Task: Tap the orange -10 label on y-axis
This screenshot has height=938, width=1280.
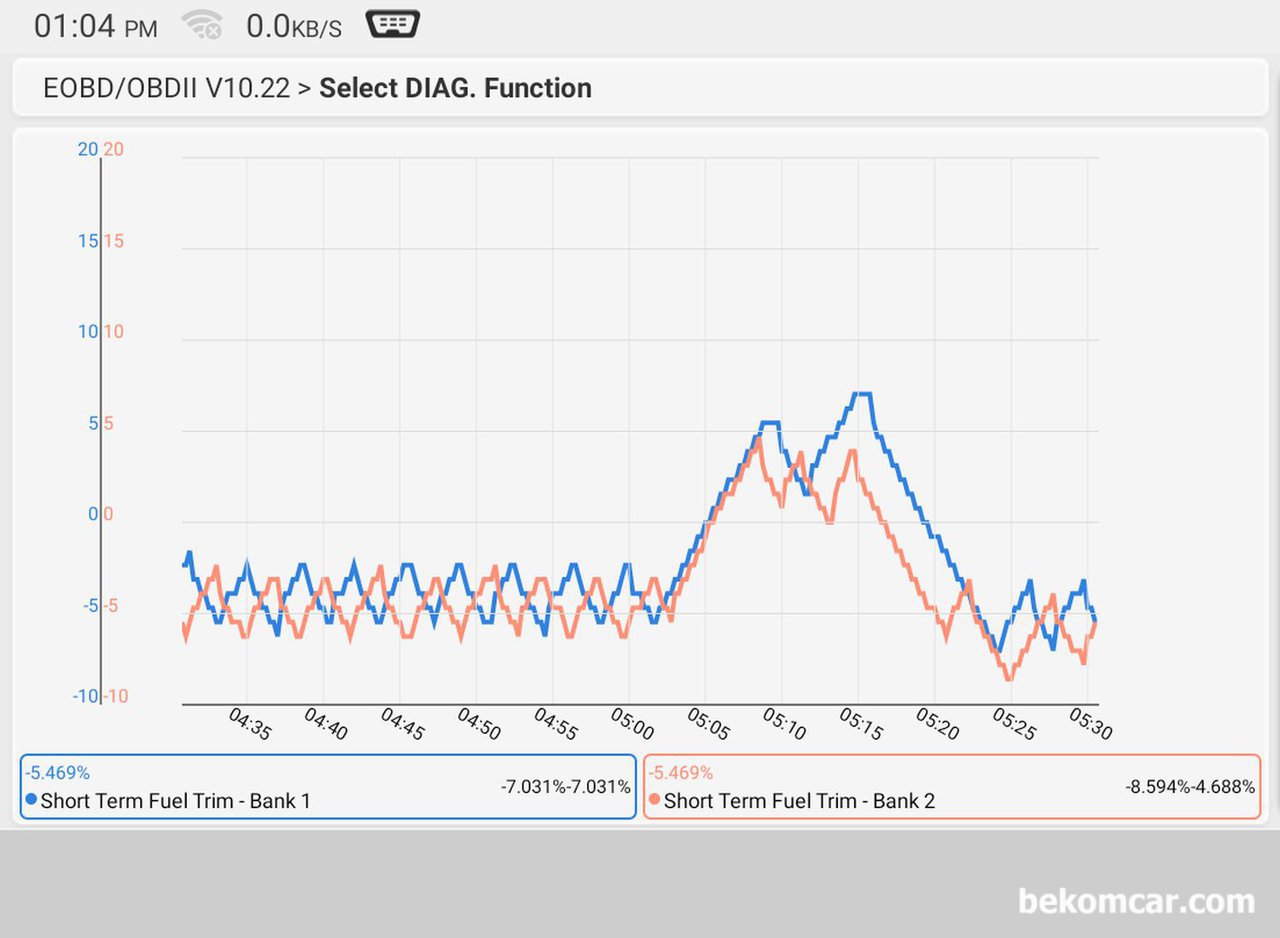Action: (x=116, y=696)
